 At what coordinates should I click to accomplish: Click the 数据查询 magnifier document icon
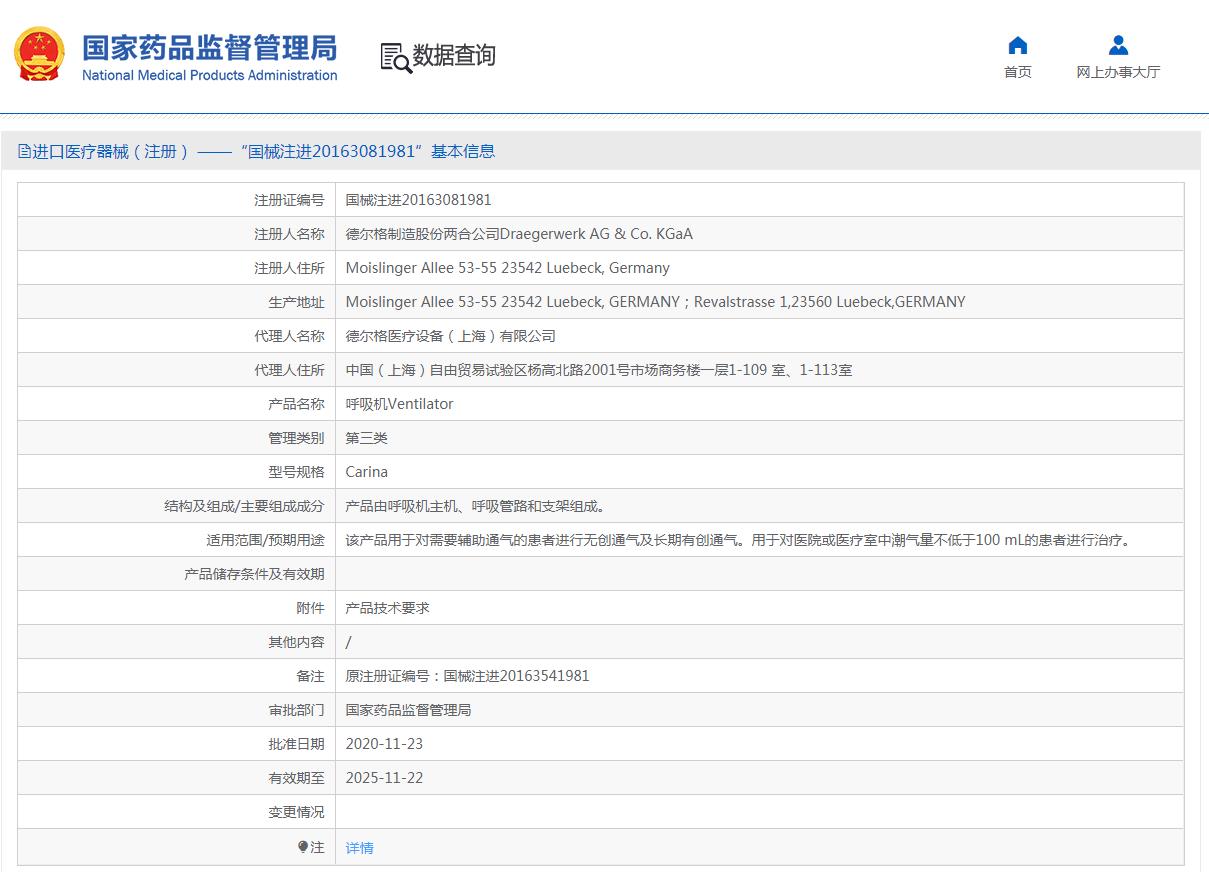[395, 58]
